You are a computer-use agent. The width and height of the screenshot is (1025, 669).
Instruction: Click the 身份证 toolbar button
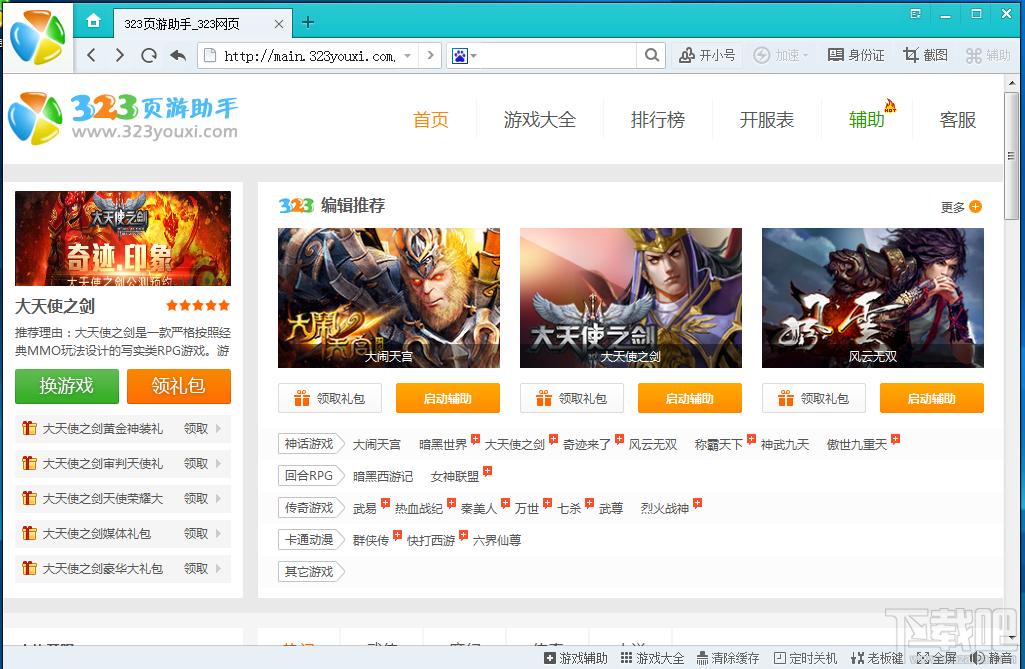856,56
